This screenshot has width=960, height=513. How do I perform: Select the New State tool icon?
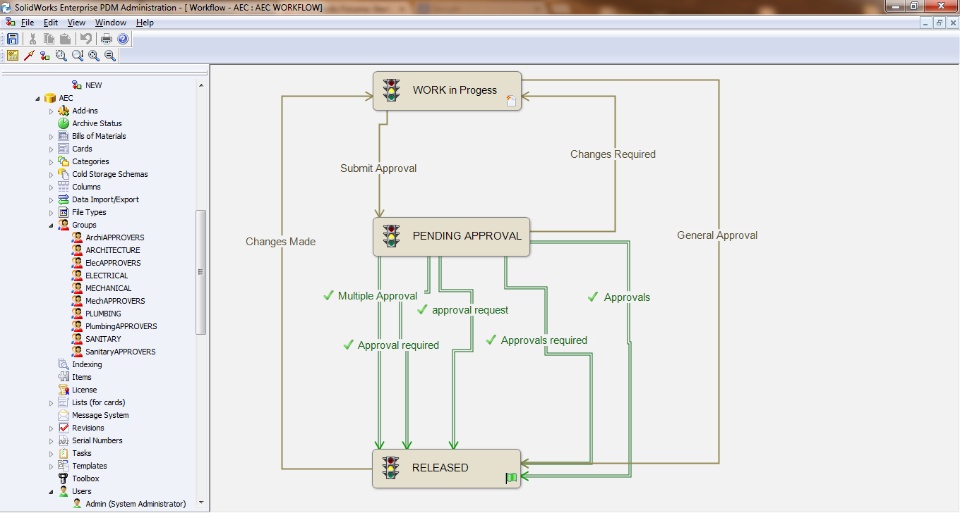[12, 56]
